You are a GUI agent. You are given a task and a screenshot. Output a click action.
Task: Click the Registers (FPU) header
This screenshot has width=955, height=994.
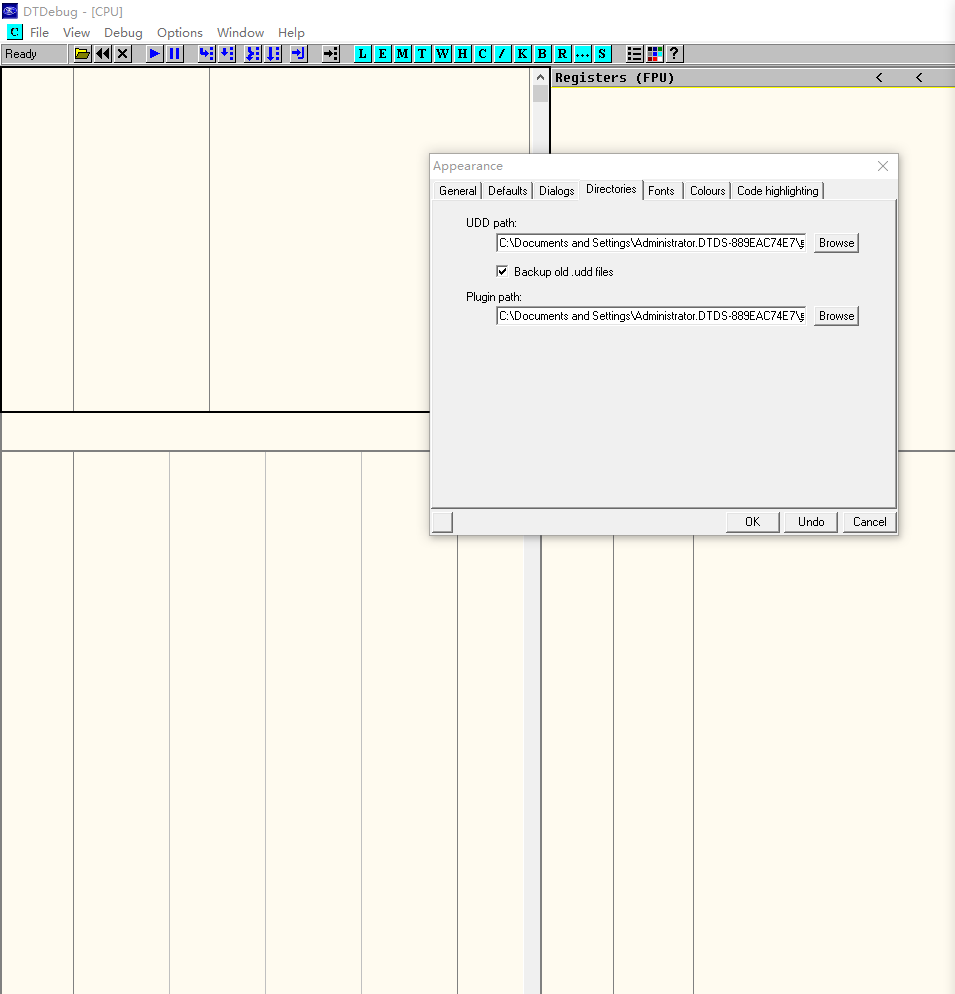tap(614, 77)
